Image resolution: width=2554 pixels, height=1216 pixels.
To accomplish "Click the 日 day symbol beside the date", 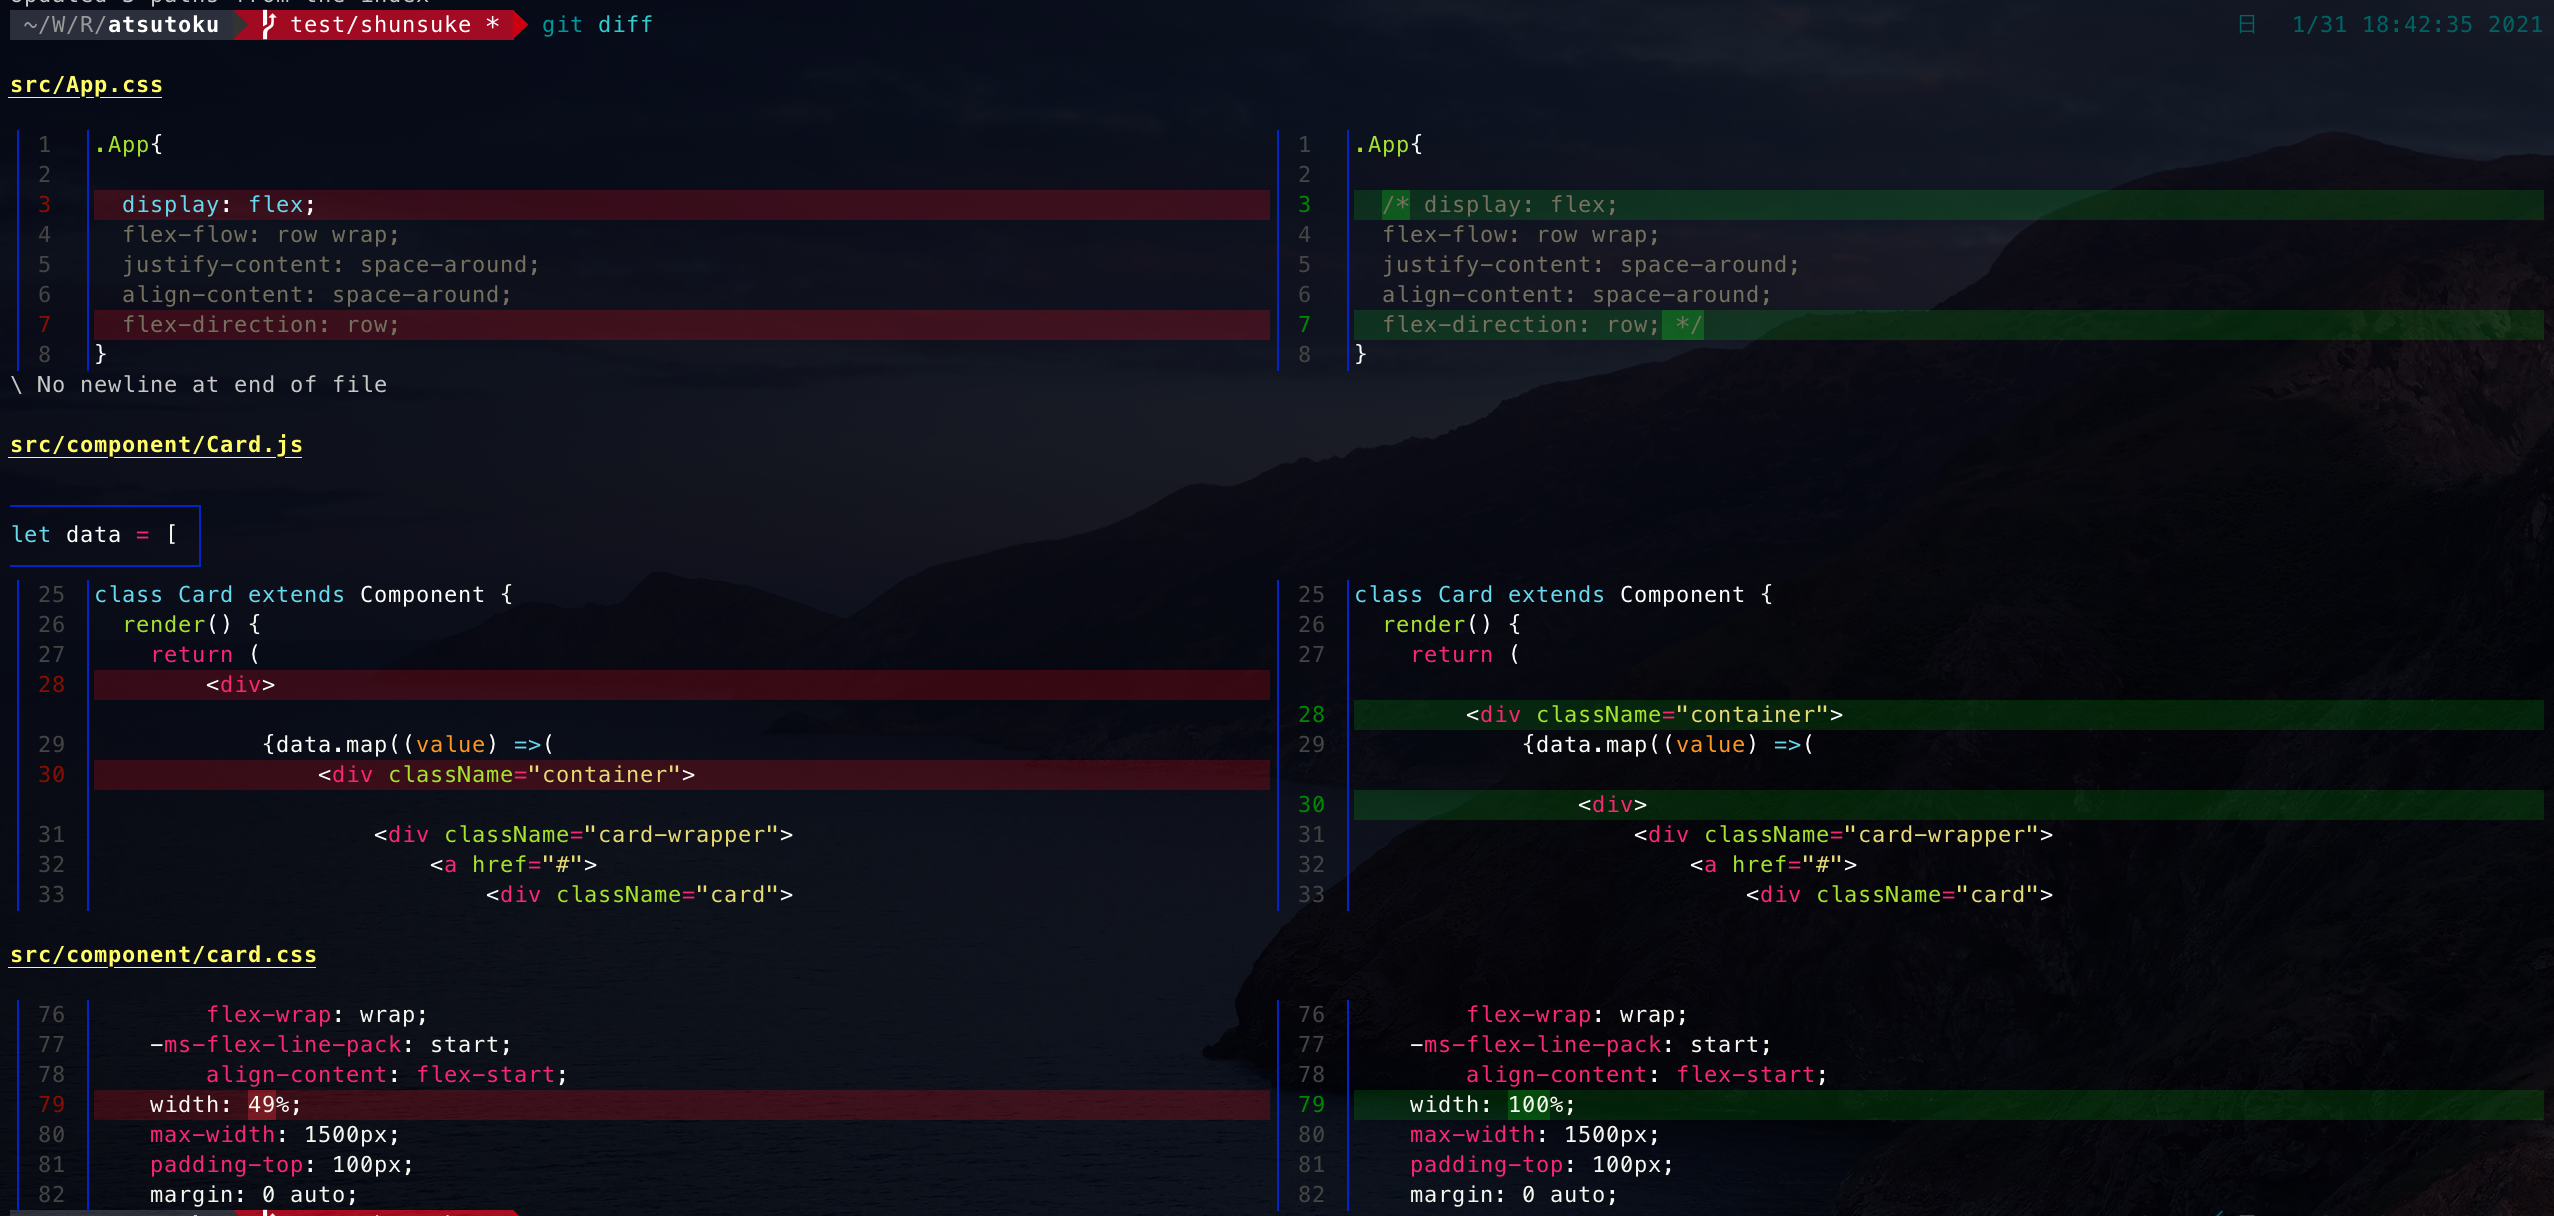I will pyautogui.click(x=2246, y=25).
